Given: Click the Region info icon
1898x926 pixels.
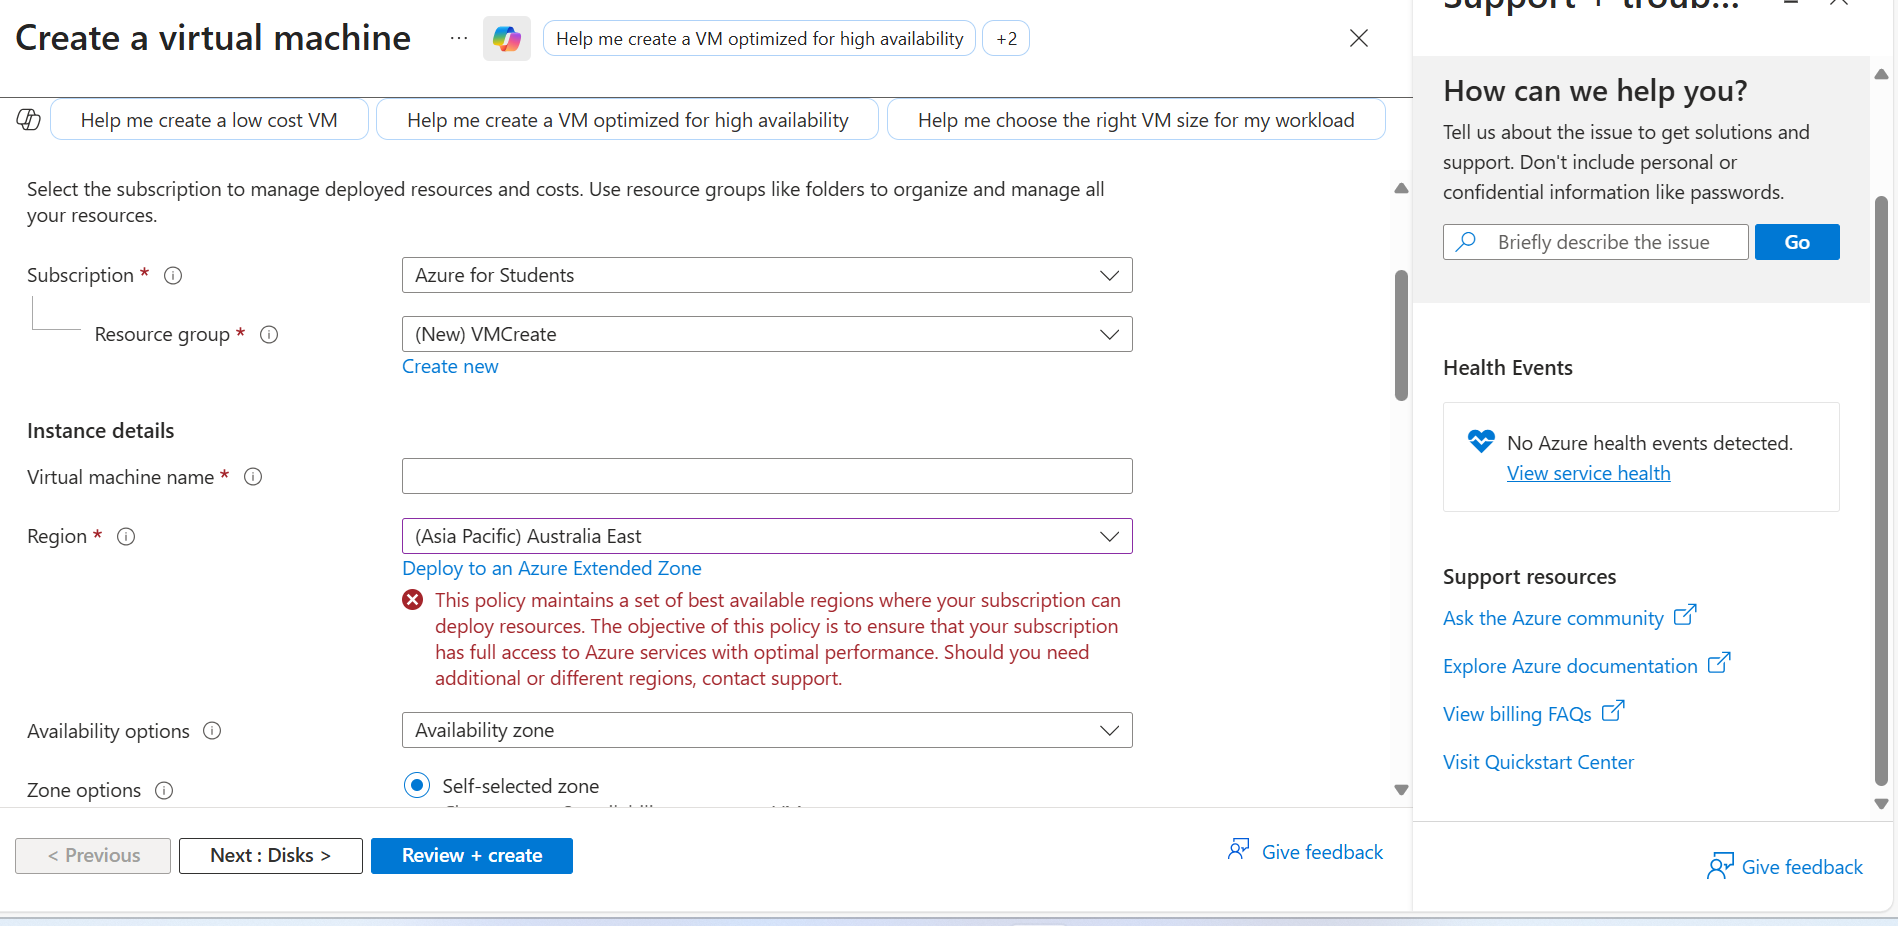Looking at the screenshot, I should [x=126, y=537].
